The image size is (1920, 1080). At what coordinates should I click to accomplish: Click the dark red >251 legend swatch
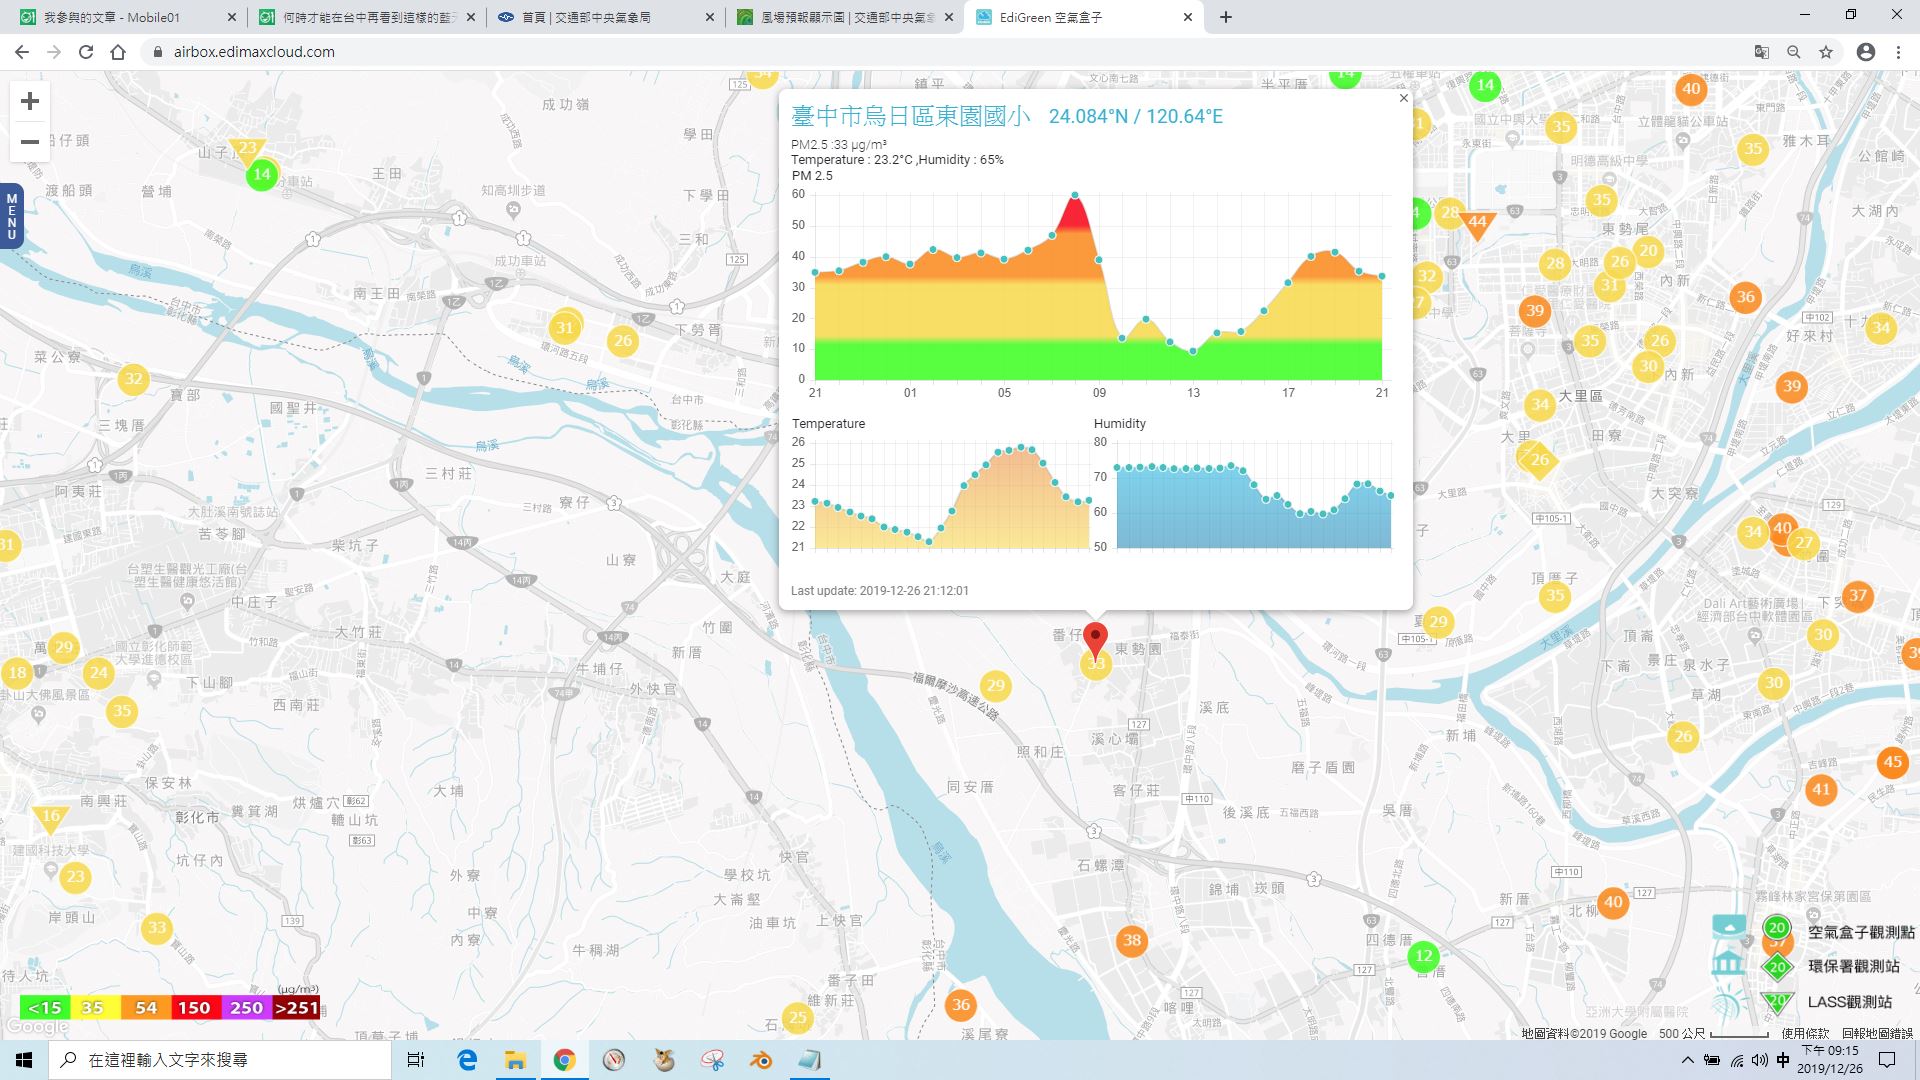[296, 1007]
